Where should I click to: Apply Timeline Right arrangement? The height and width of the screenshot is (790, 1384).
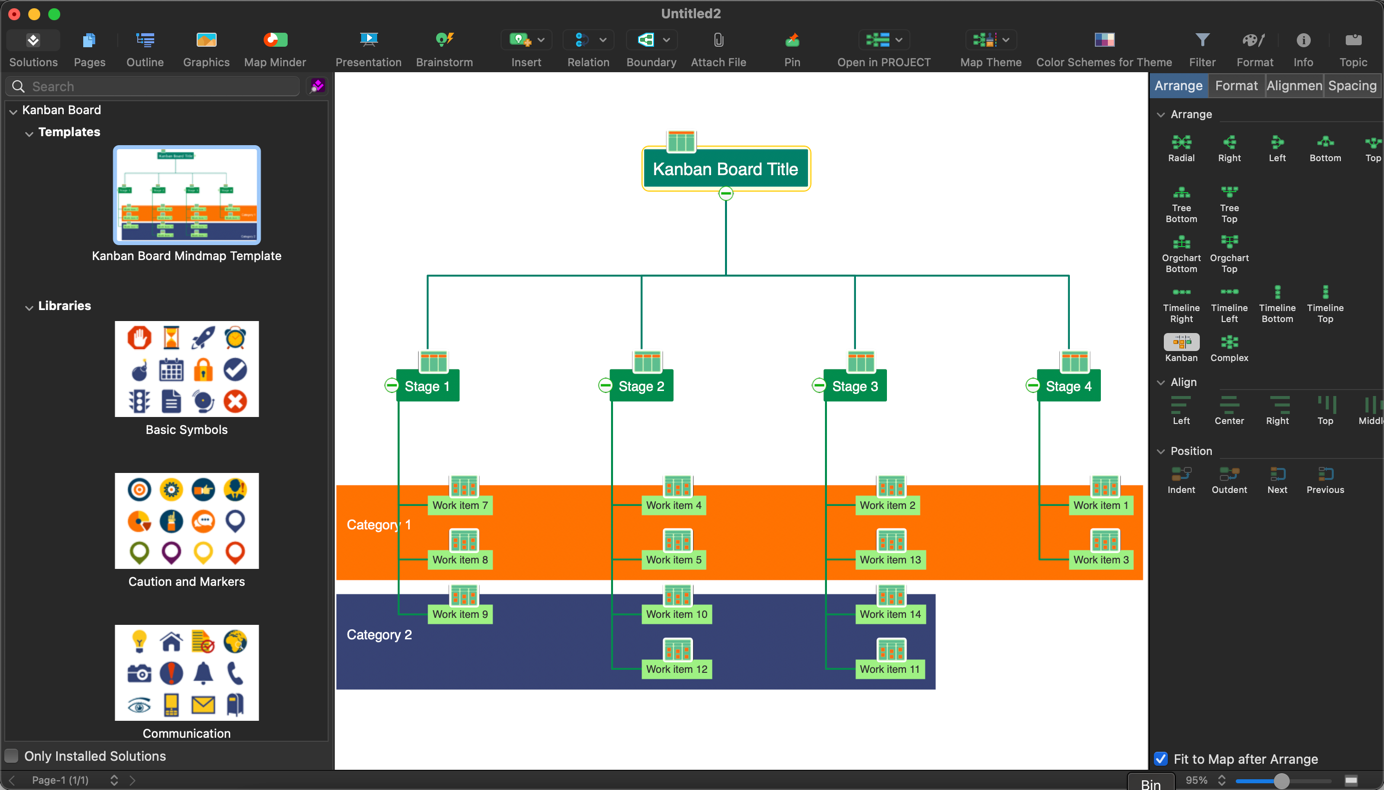1181,304
